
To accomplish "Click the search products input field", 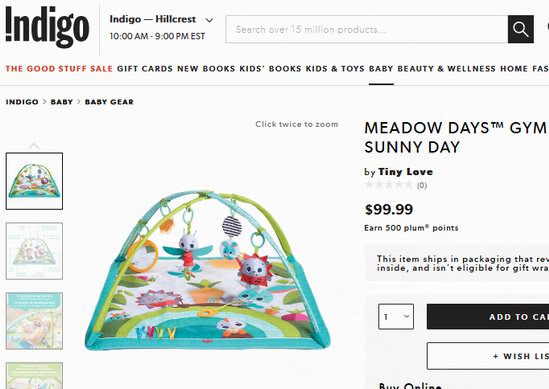I will tap(367, 29).
